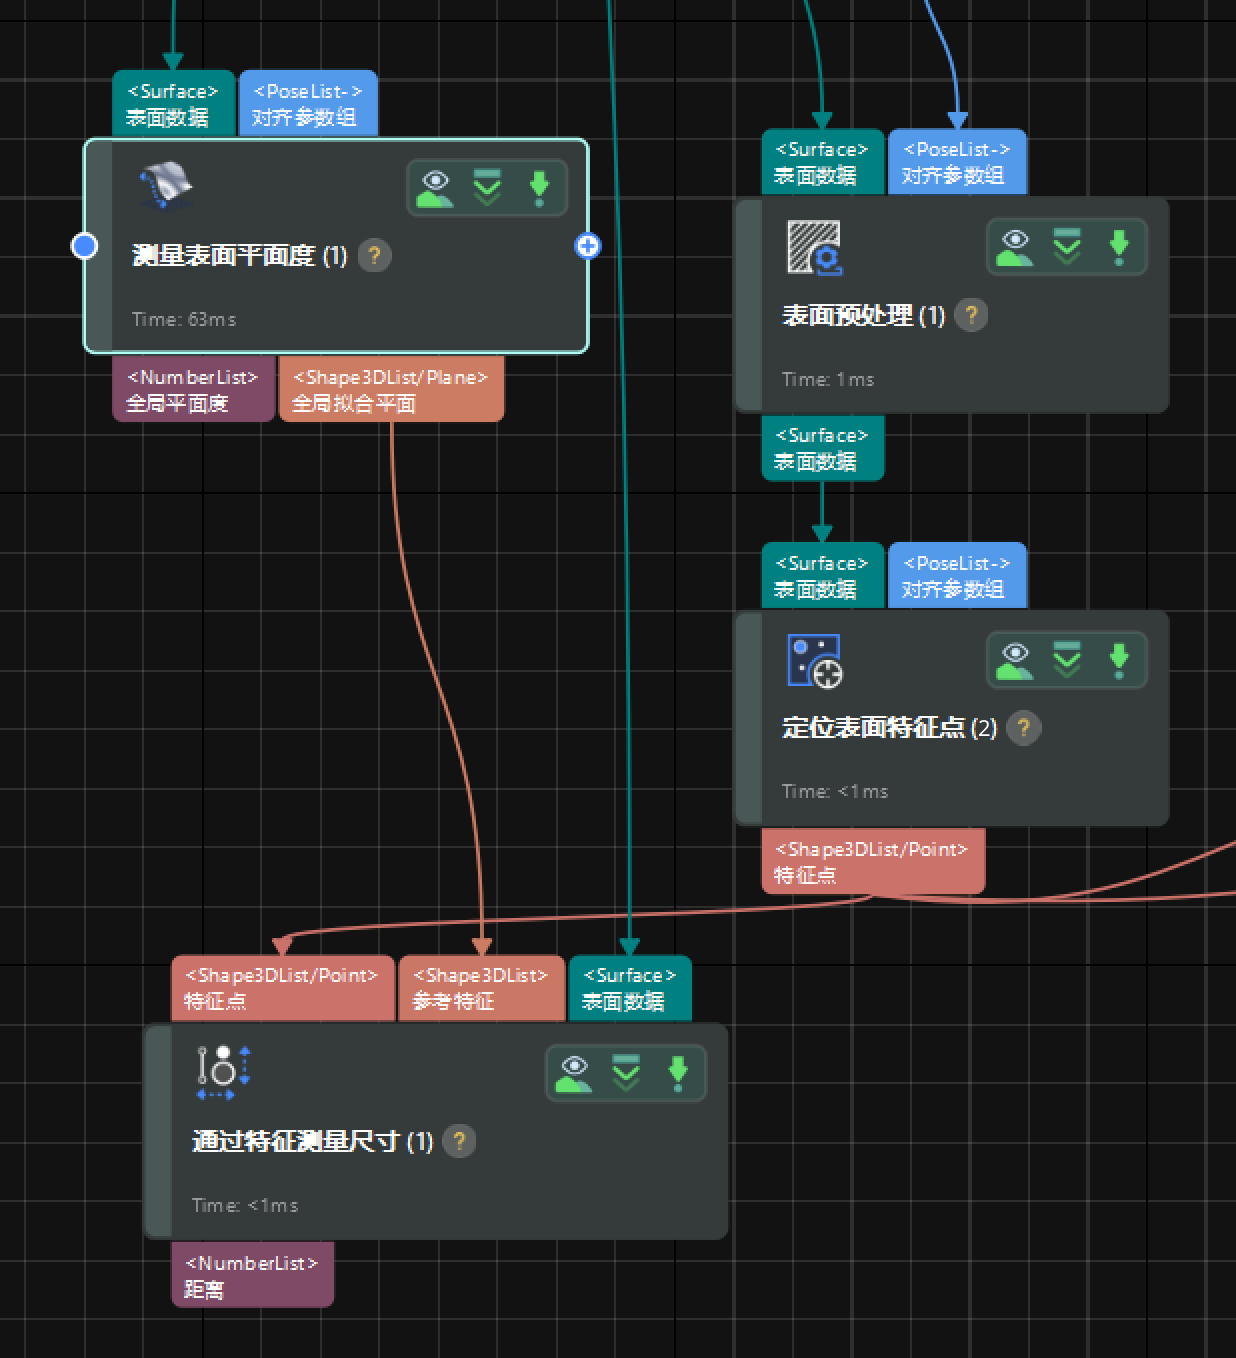Click the green down-arrow on 测量表面平面度 step

tap(539, 188)
